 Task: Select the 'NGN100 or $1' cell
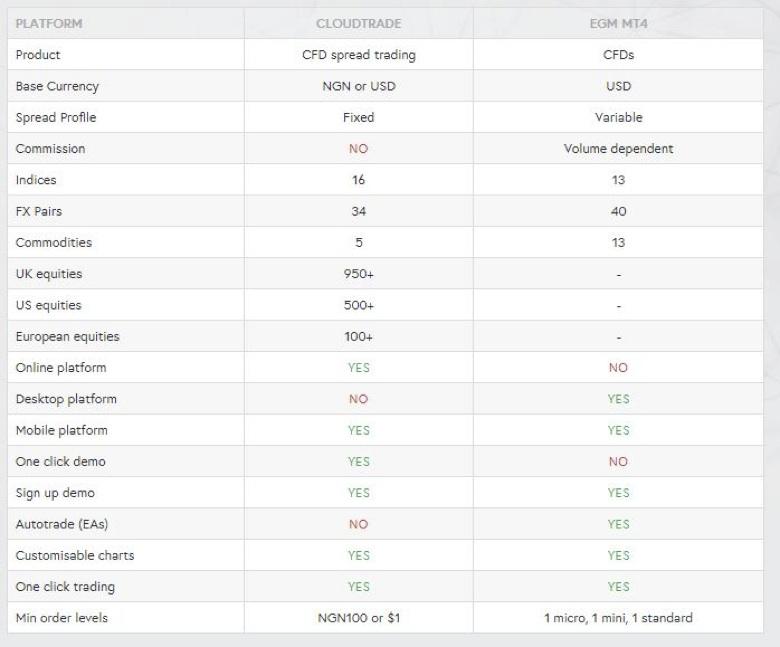(x=358, y=618)
